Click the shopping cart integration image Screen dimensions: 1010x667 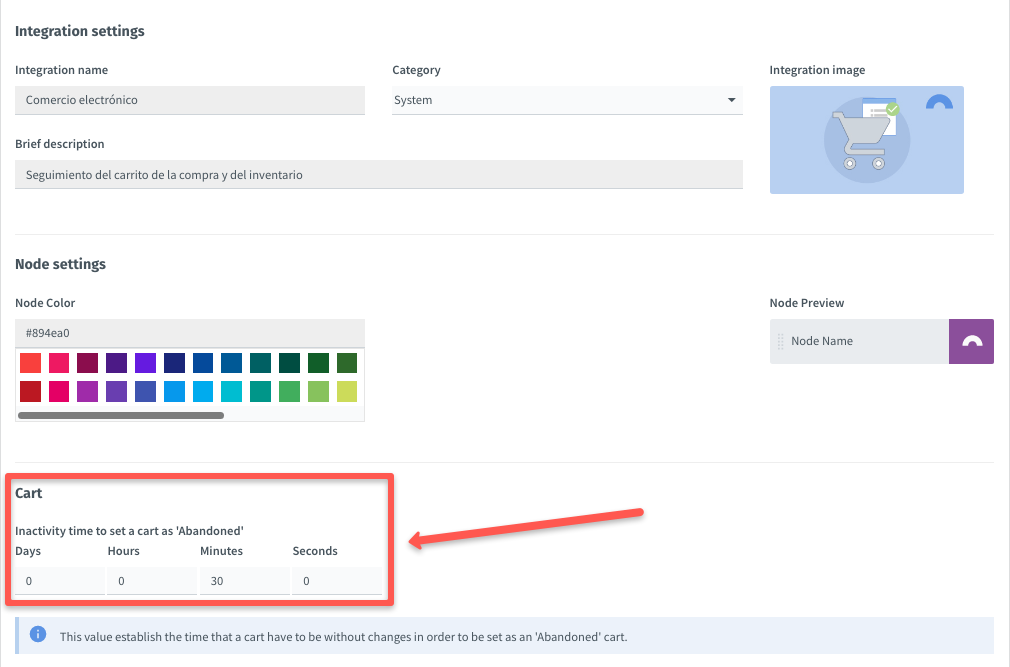coord(866,140)
